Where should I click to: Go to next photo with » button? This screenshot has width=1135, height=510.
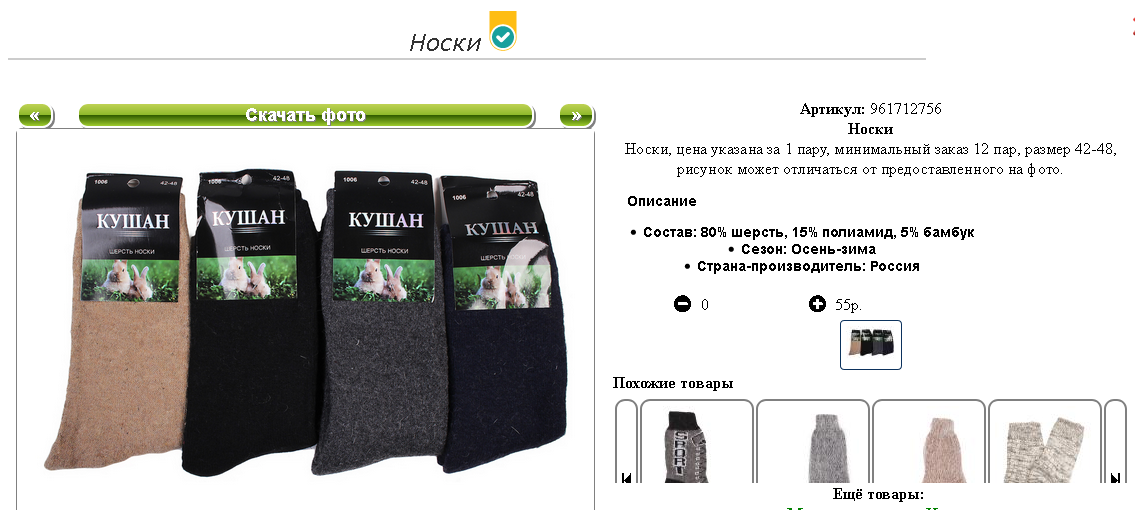[x=576, y=116]
